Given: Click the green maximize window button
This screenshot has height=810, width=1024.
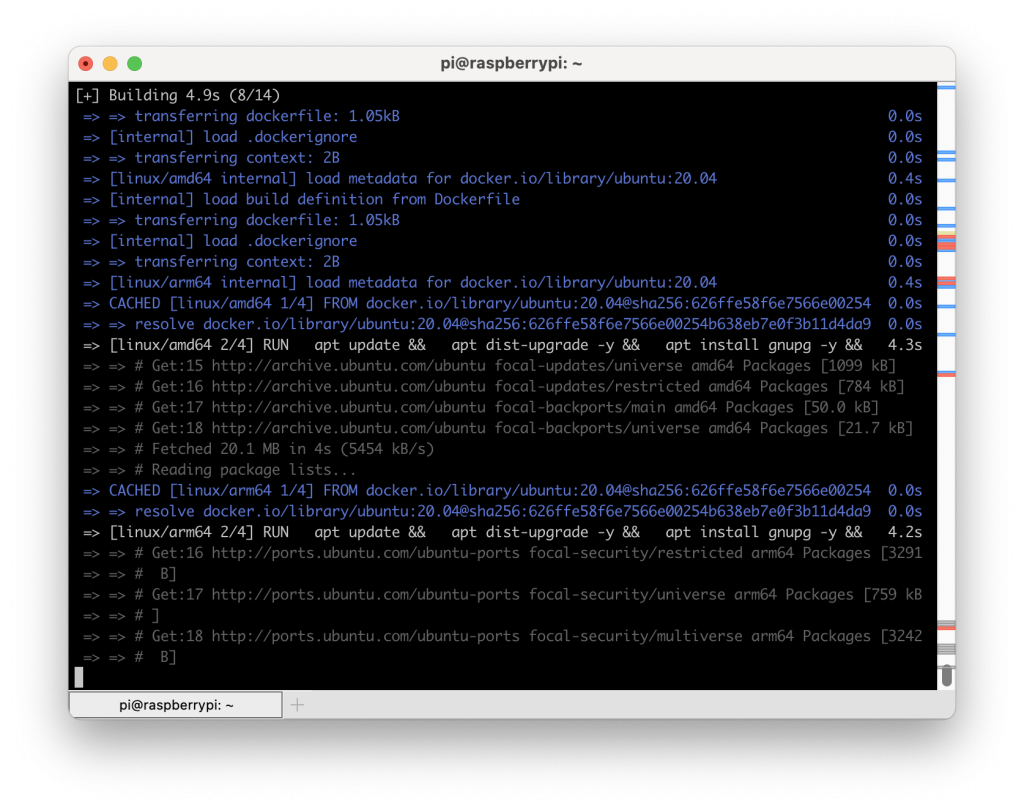Looking at the screenshot, I should (x=134, y=64).
